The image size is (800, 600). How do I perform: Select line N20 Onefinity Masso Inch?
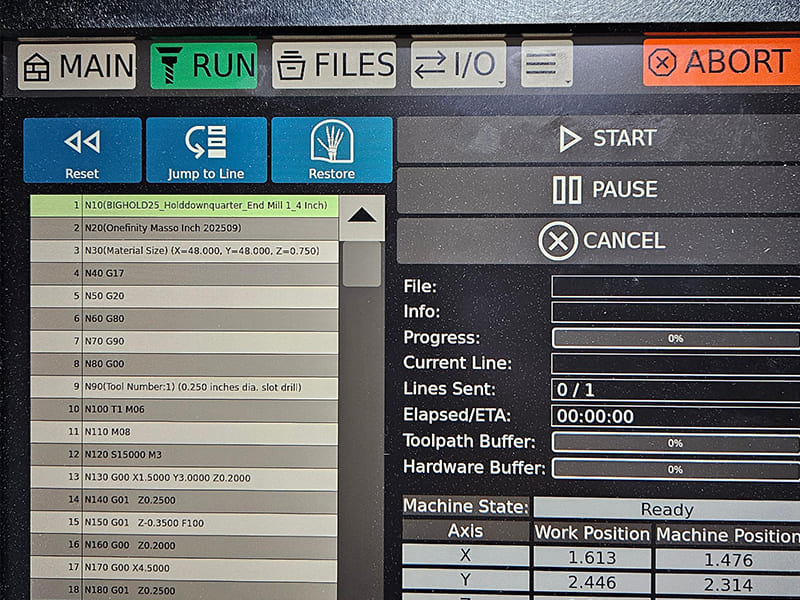[x=184, y=229]
